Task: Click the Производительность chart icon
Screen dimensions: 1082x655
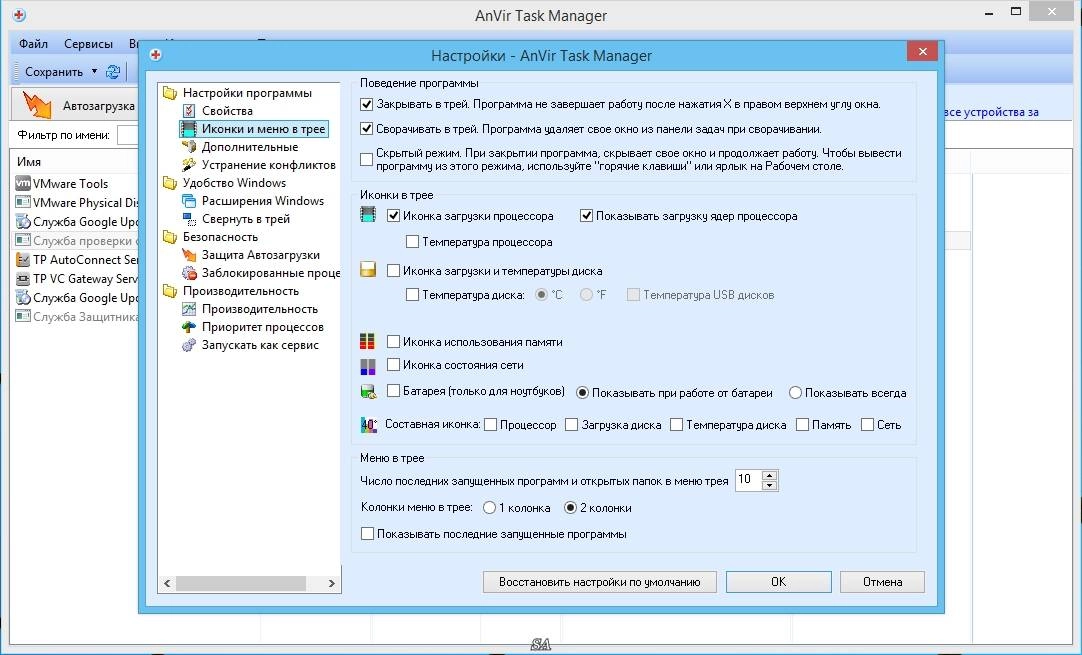Action: pyautogui.click(x=188, y=309)
